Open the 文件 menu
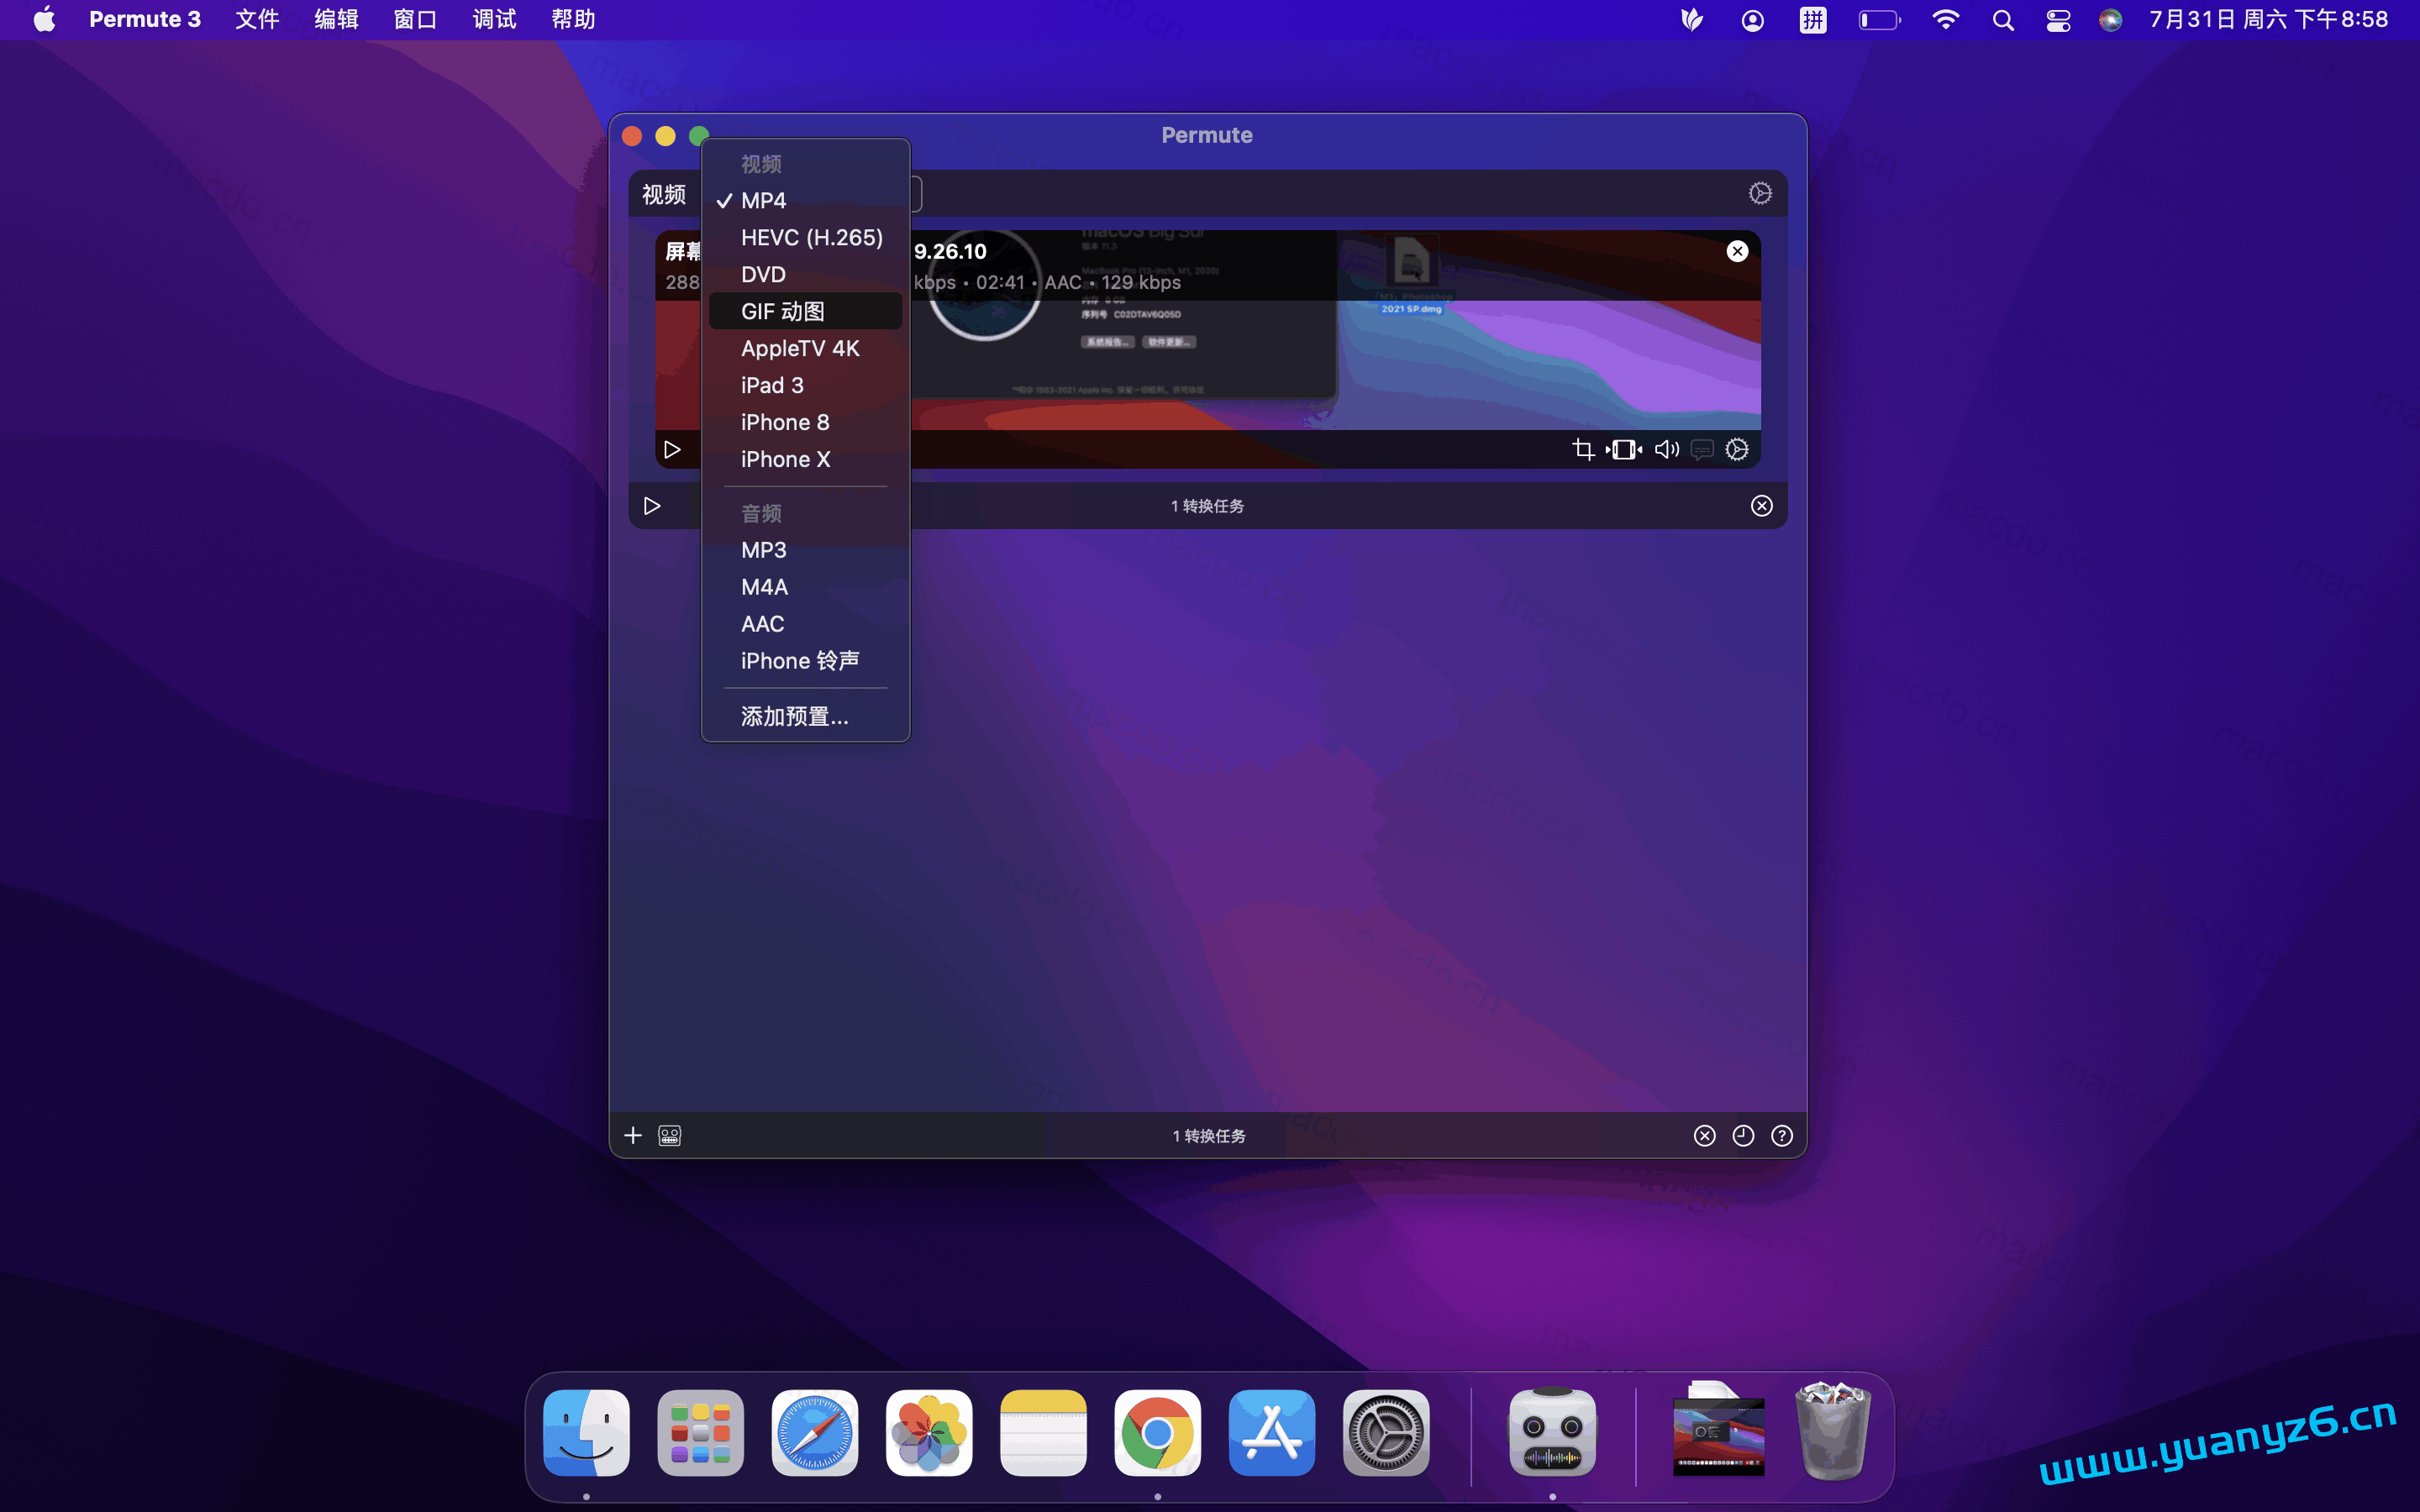Screen dimensions: 2420x1512 tap(257, 19)
